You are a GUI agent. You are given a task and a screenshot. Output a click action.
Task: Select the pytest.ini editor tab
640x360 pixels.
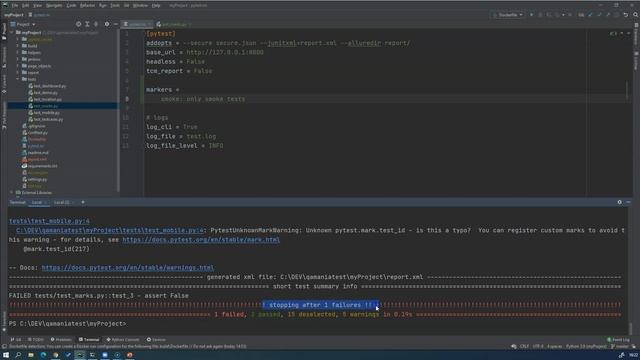[x=137, y=24]
